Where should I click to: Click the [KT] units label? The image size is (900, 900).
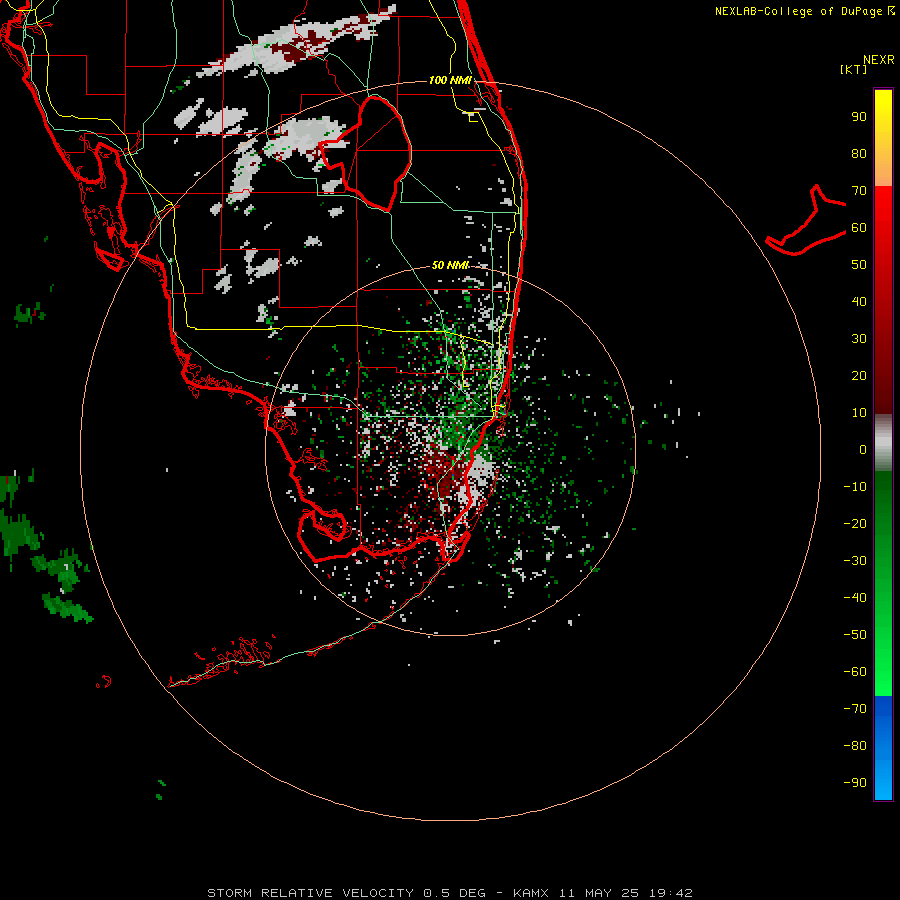coord(853,69)
